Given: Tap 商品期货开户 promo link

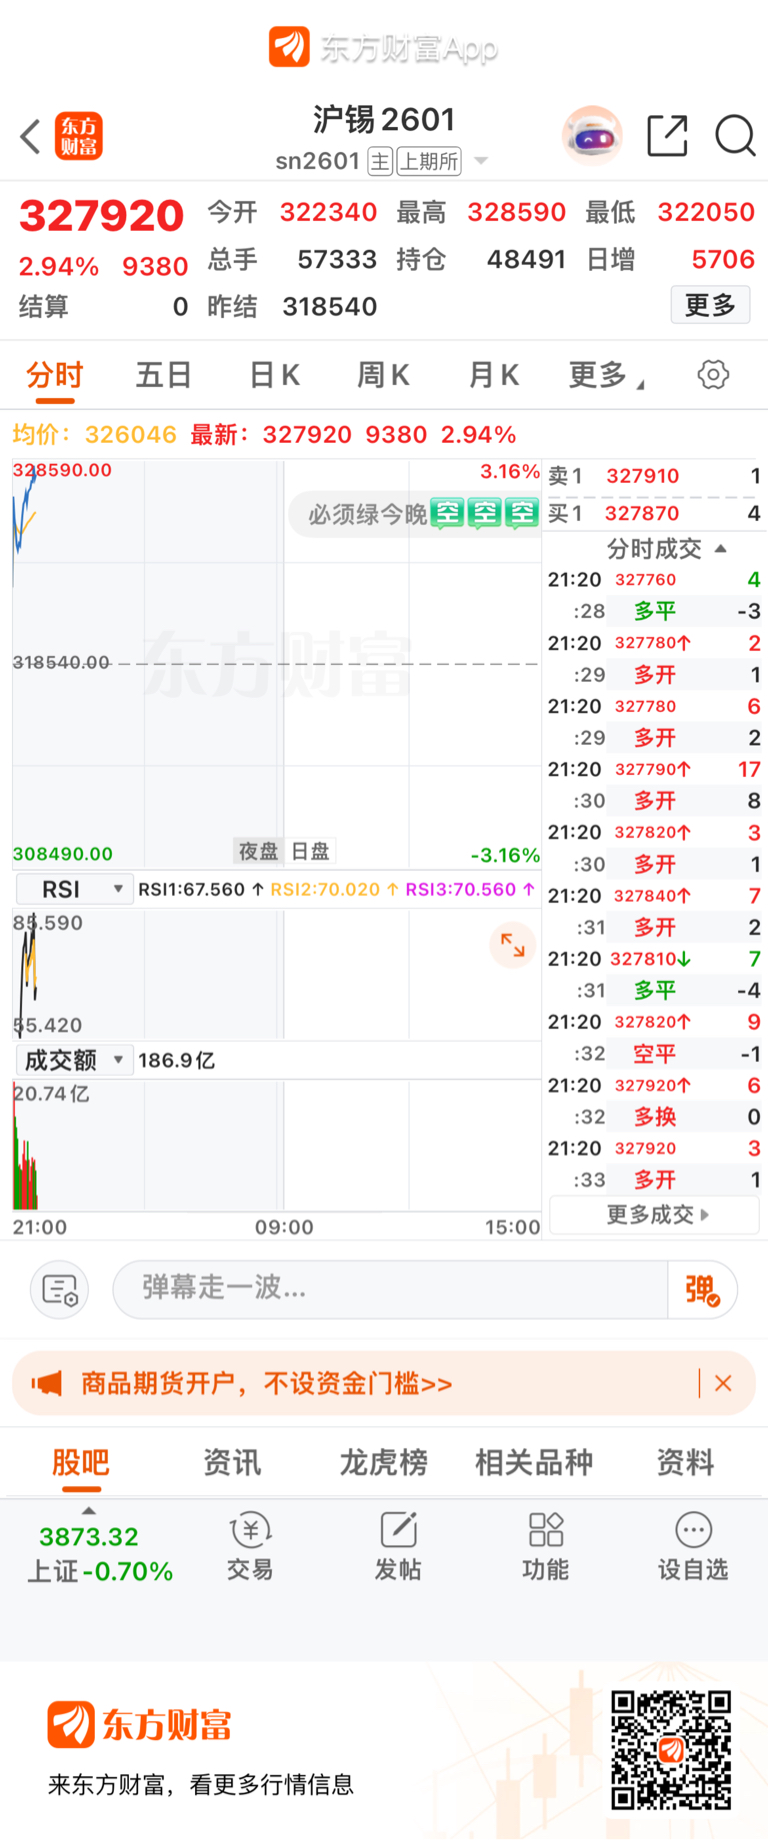Looking at the screenshot, I should (266, 1384).
